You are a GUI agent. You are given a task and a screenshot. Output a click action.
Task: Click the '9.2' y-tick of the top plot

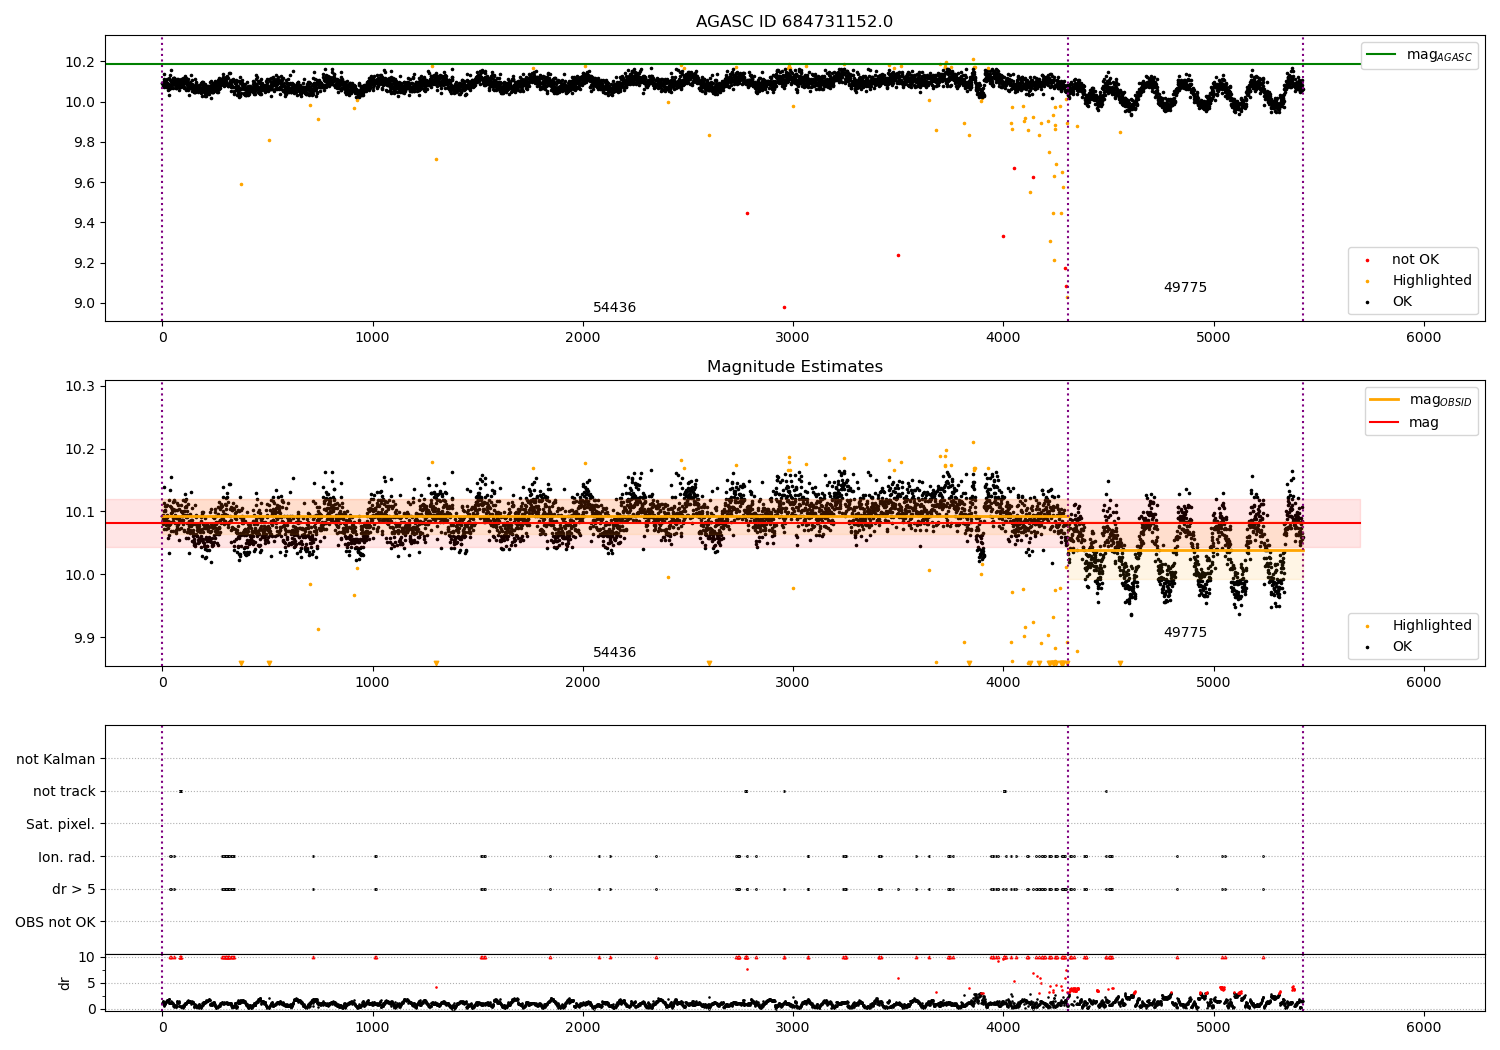(84, 263)
